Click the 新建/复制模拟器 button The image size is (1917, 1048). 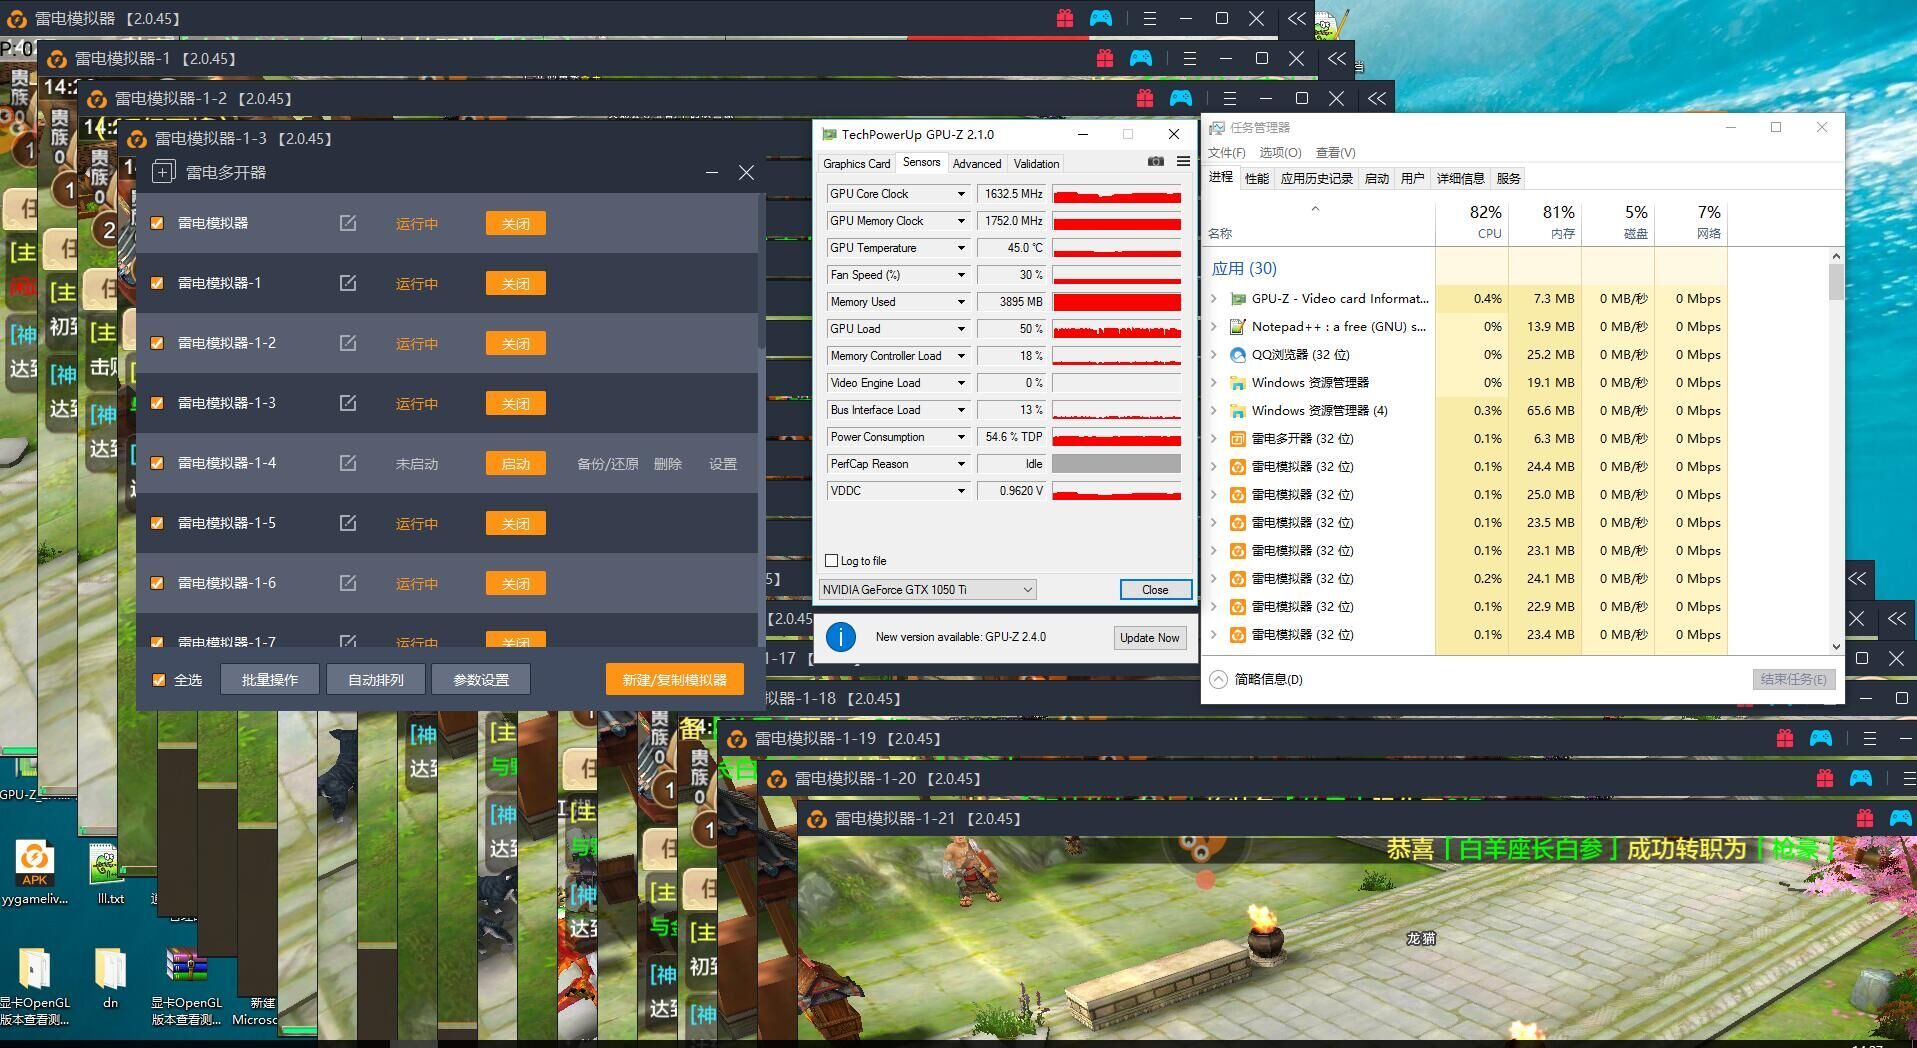[x=674, y=680]
